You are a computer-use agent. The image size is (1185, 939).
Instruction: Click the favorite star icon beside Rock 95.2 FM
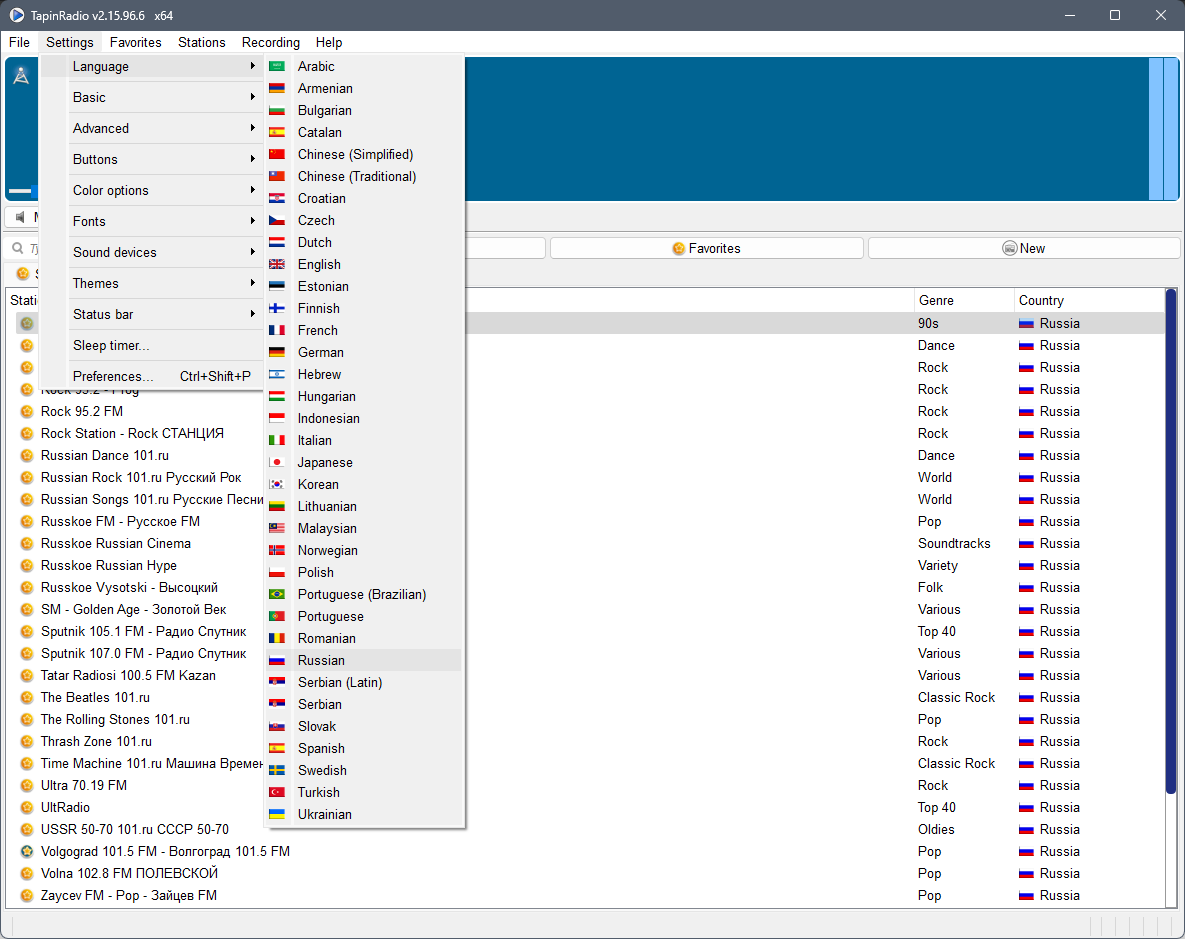26,411
